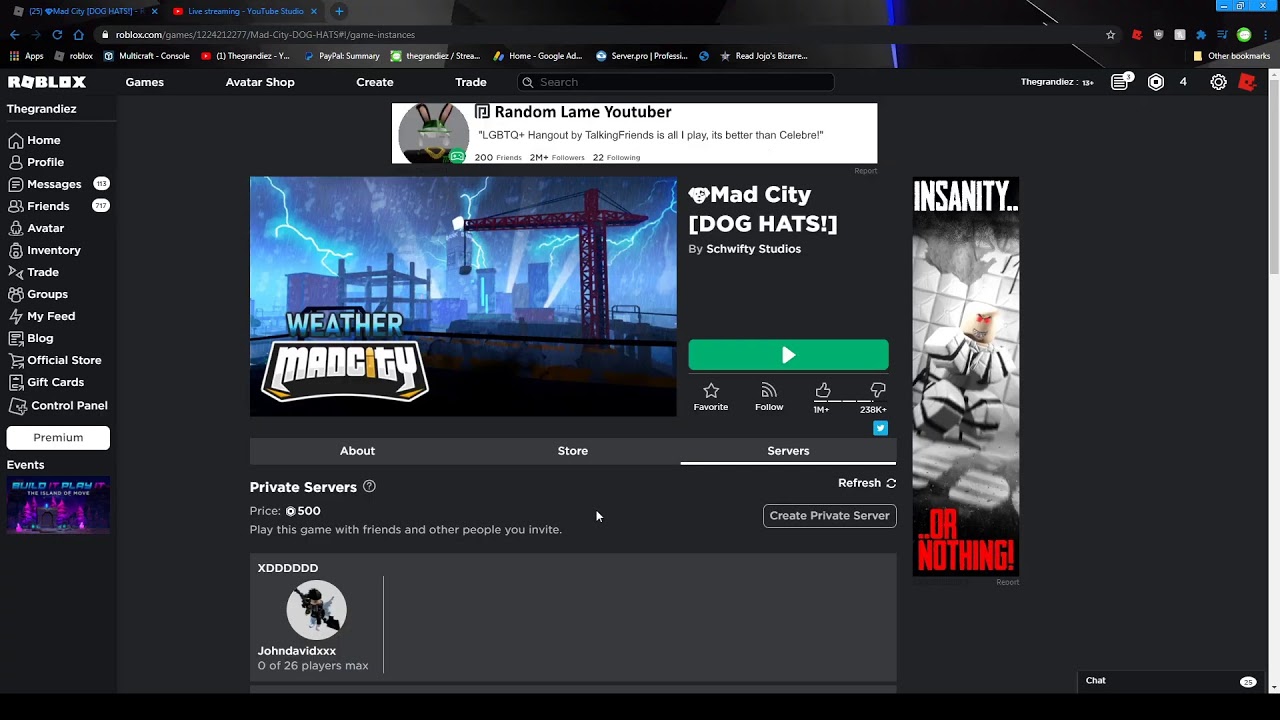The image size is (1280, 720).
Task: Open the Server.pro bookmark
Action: tap(642, 56)
